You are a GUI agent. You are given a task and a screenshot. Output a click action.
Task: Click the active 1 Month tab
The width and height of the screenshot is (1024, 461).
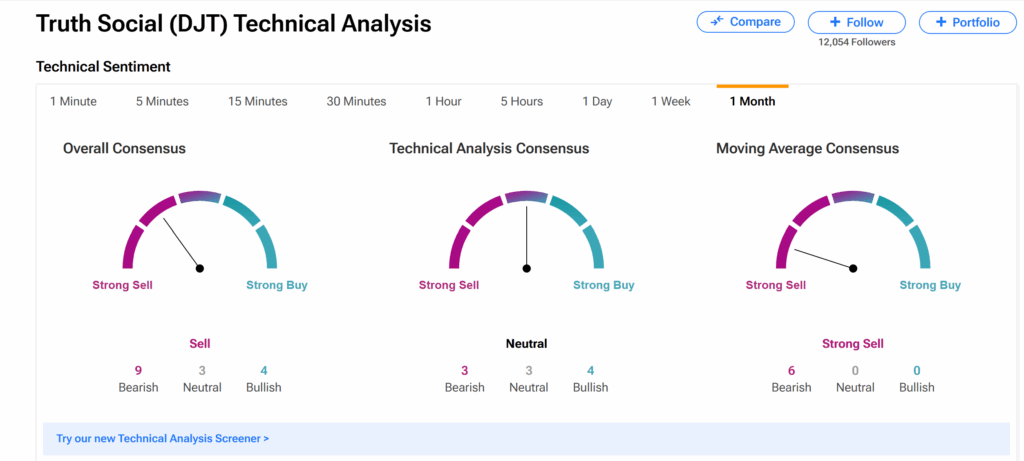click(x=752, y=101)
